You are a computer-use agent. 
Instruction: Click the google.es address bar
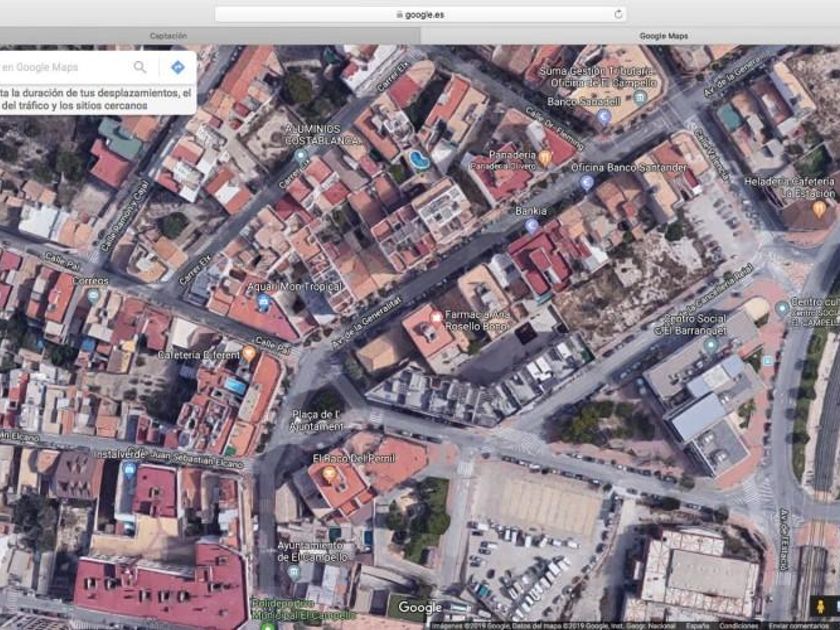pos(420,14)
